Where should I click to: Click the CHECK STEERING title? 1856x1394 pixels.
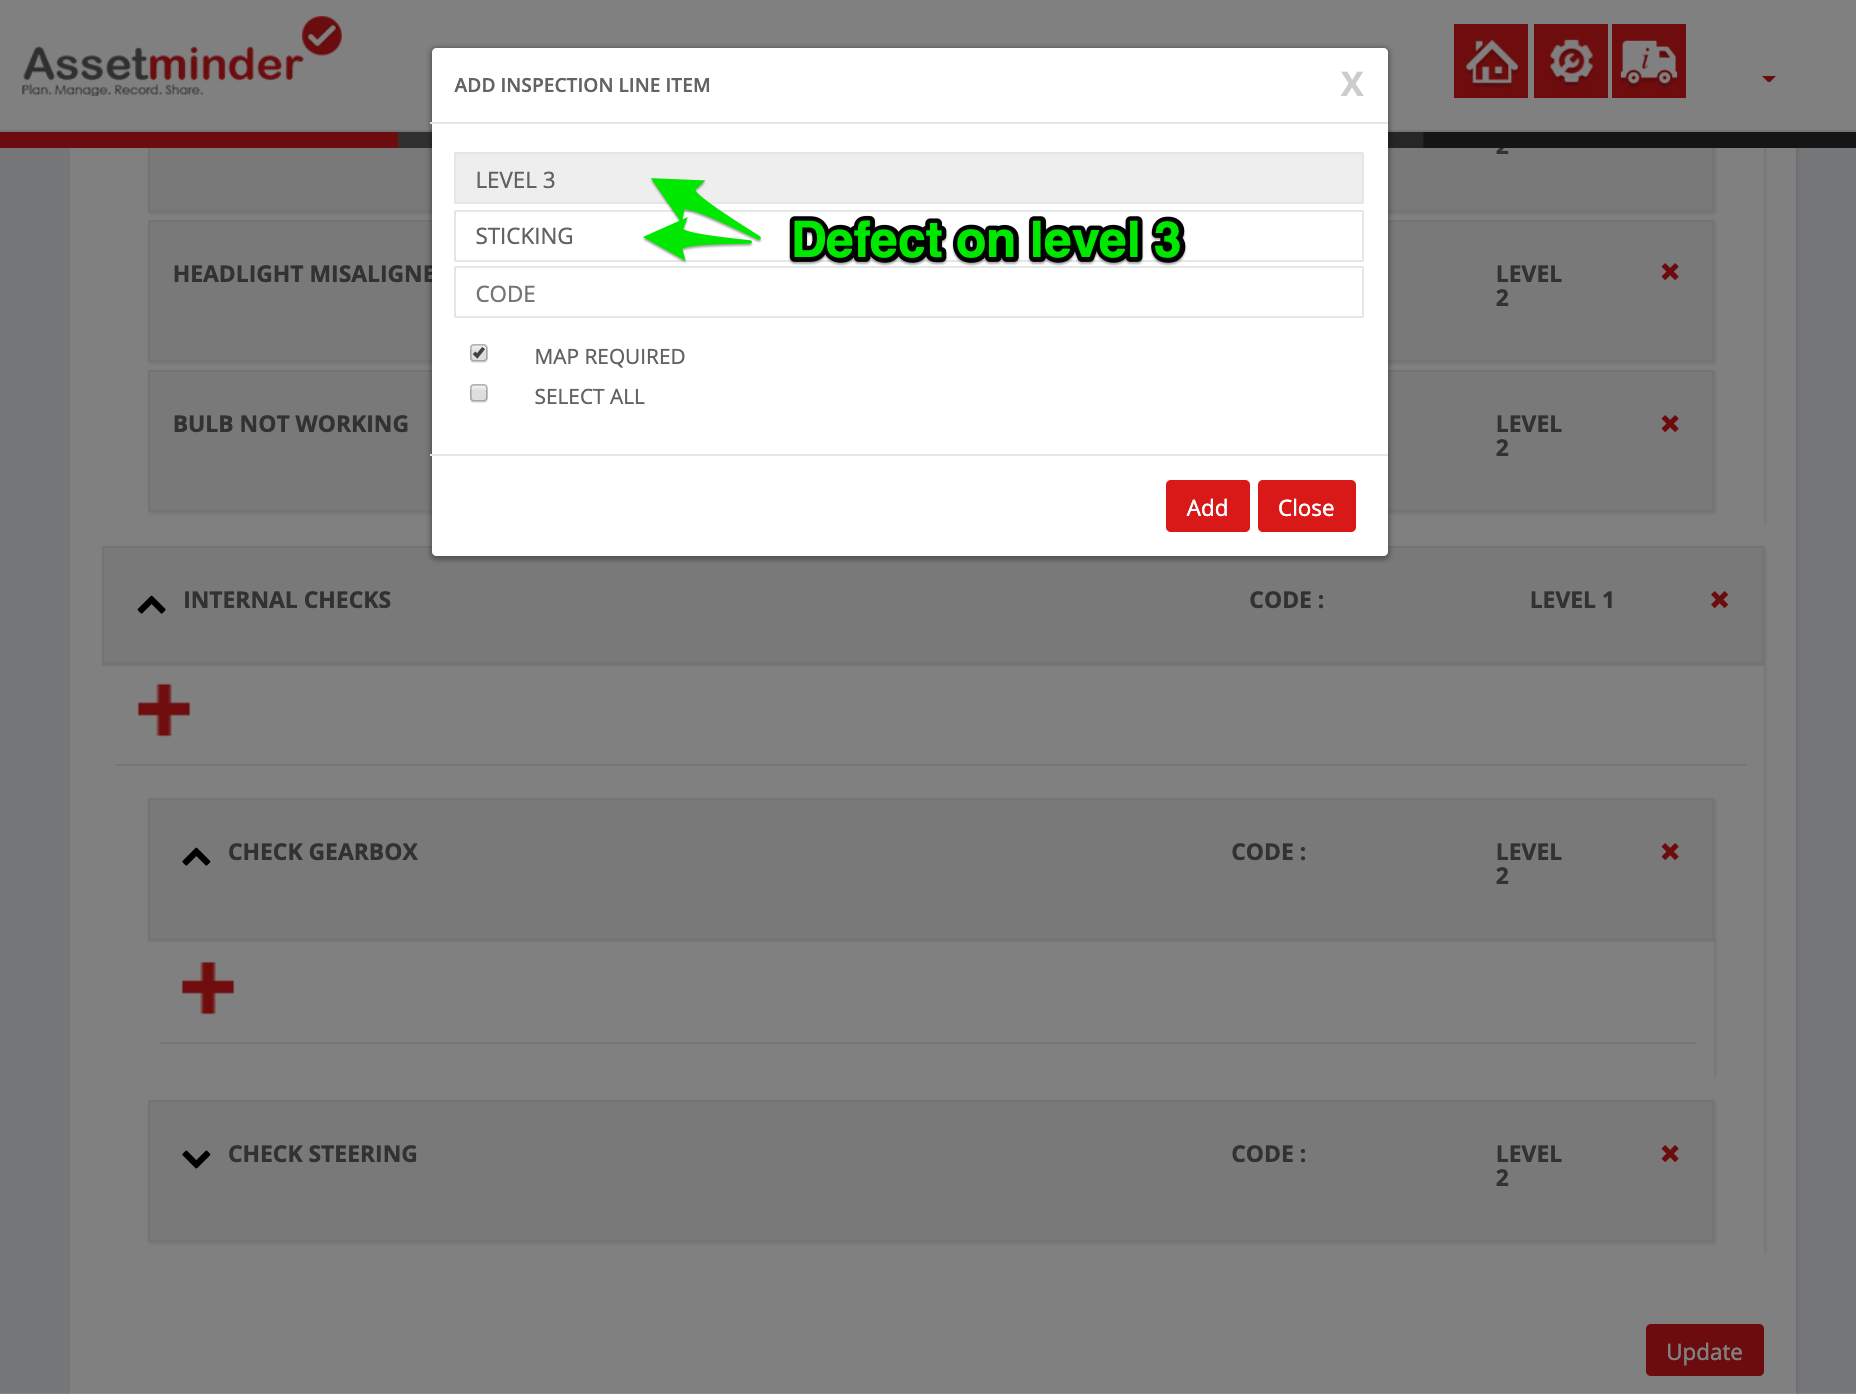323,1154
